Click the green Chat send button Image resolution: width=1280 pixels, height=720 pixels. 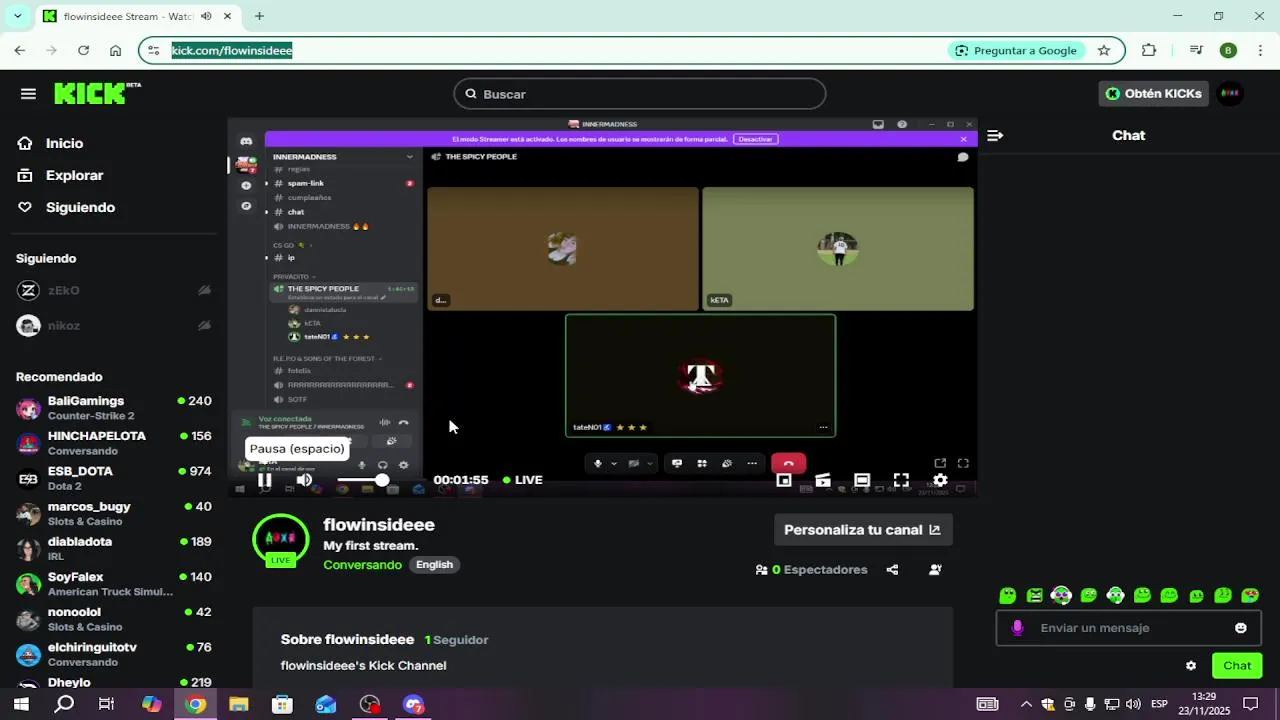point(1237,666)
